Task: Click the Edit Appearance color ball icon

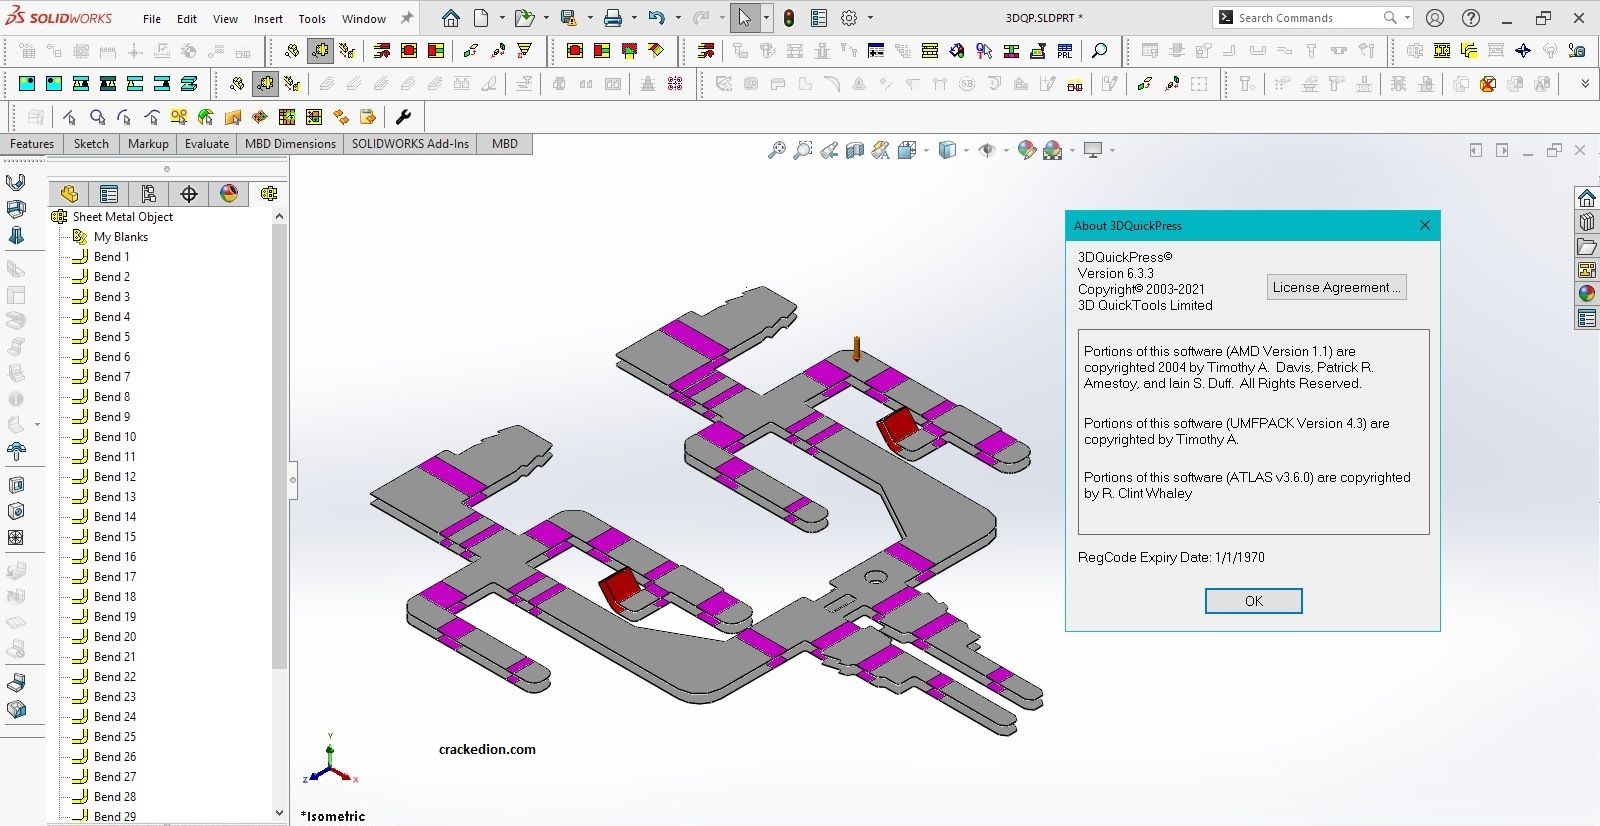Action: 1026,150
